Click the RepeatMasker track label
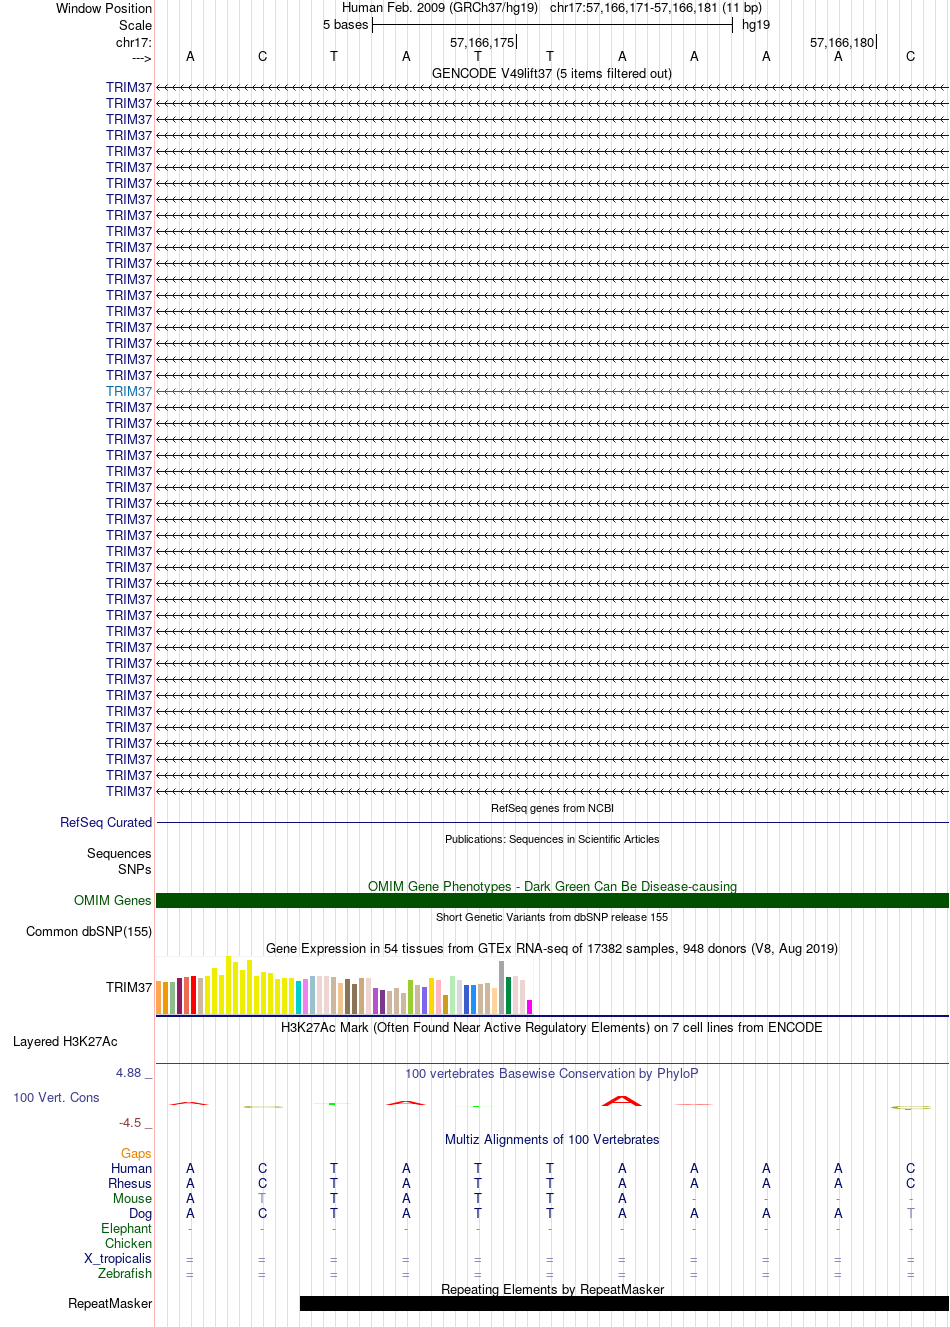Image resolution: width=950 pixels, height=1327 pixels. click(x=110, y=1303)
